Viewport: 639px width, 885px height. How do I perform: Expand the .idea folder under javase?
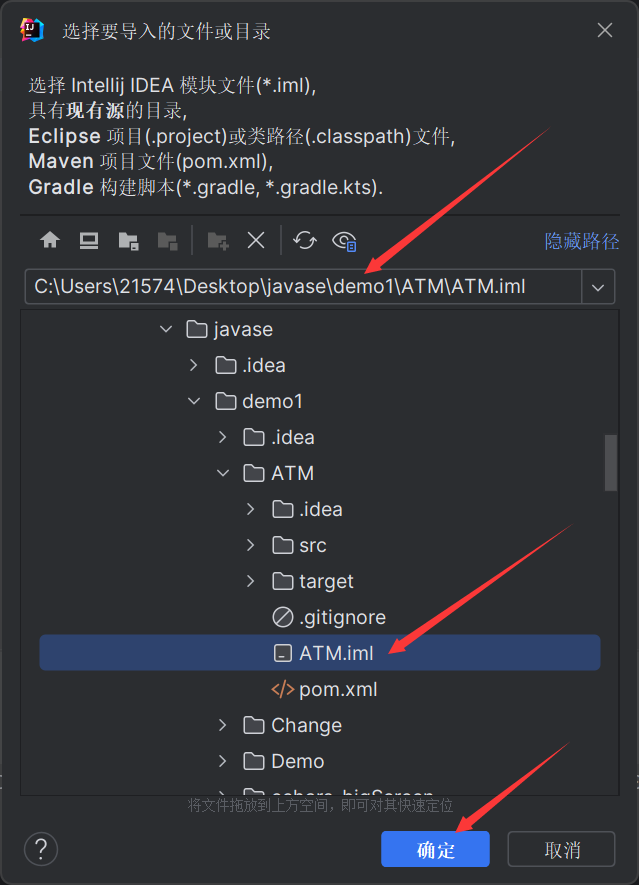pyautogui.click(x=194, y=365)
